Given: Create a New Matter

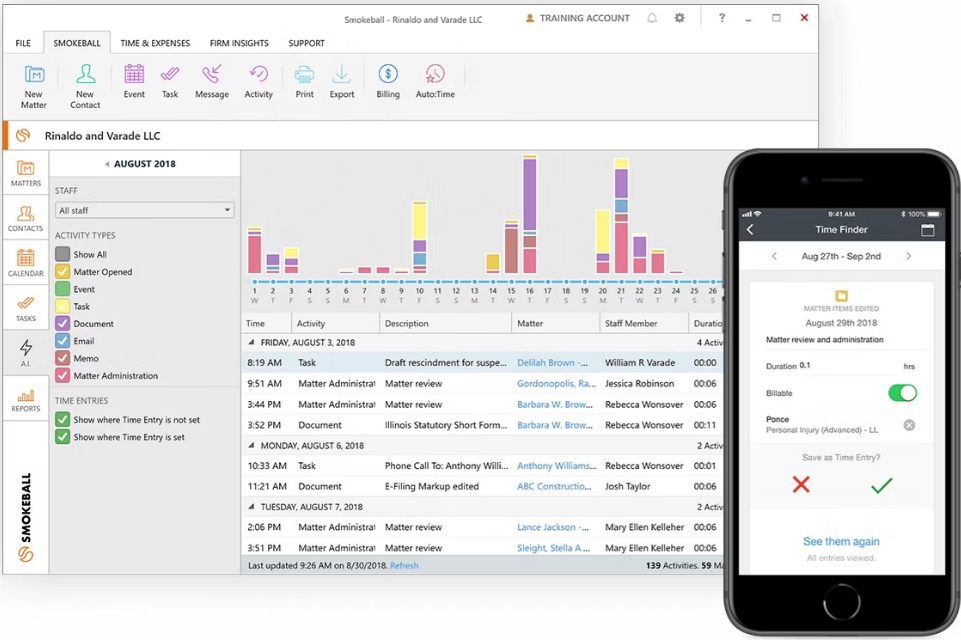Looking at the screenshot, I should coord(34,85).
